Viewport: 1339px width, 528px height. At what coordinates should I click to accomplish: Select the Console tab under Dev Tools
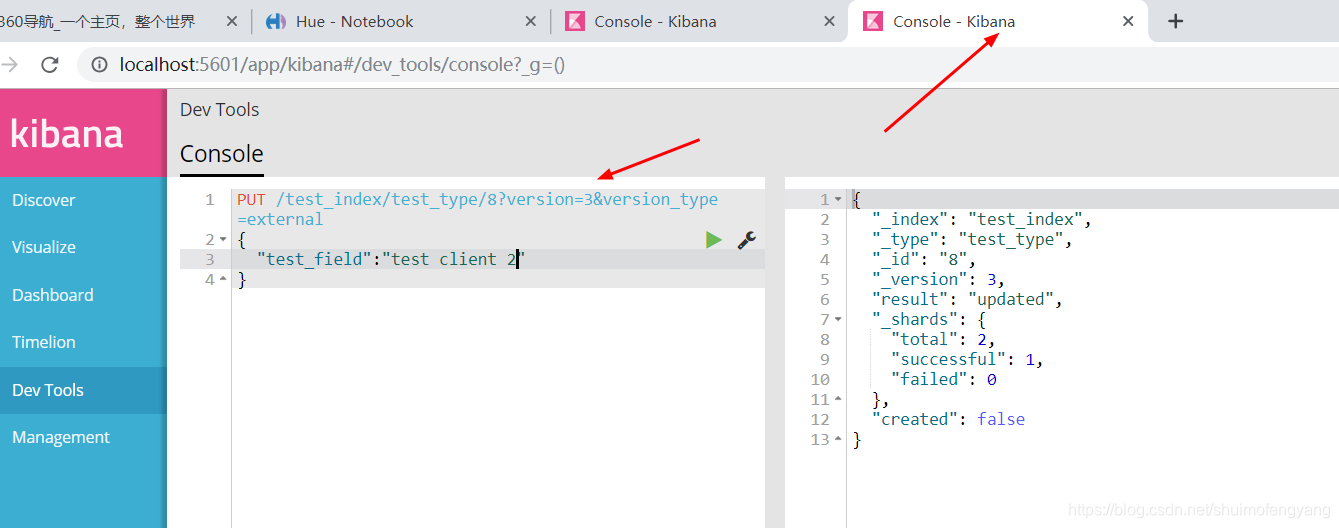[222, 154]
